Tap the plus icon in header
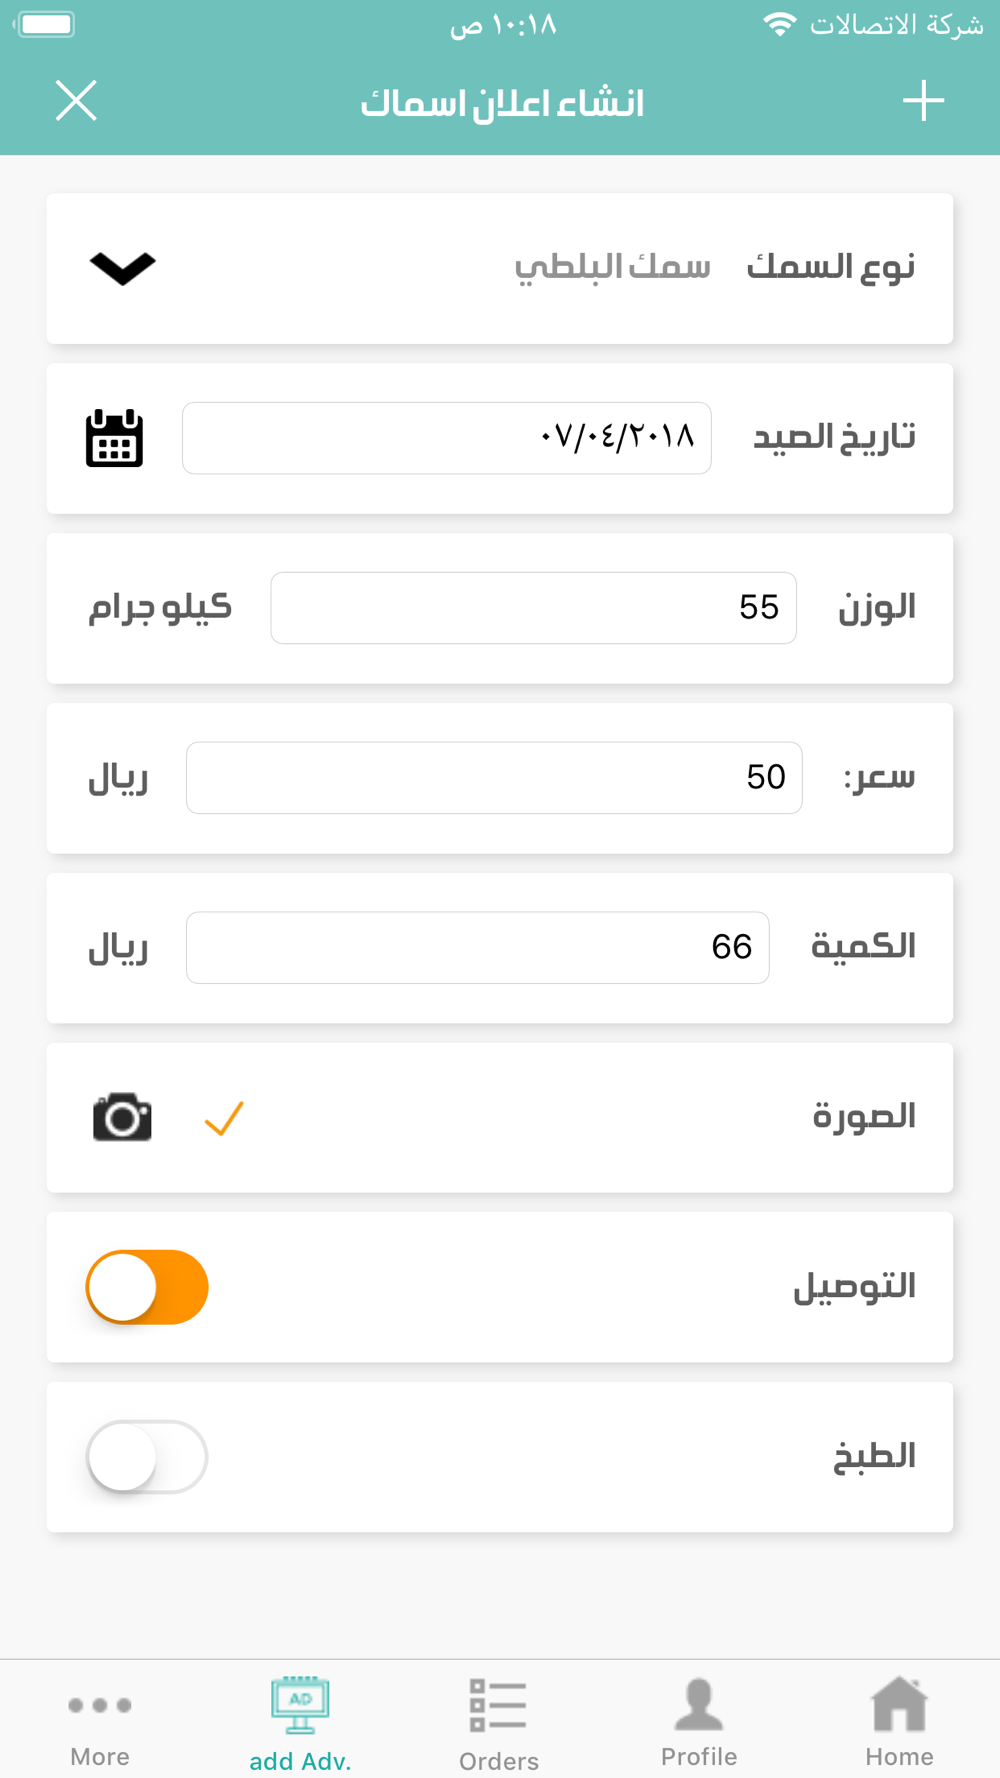Viewport: 1000px width, 1778px height. [x=923, y=101]
